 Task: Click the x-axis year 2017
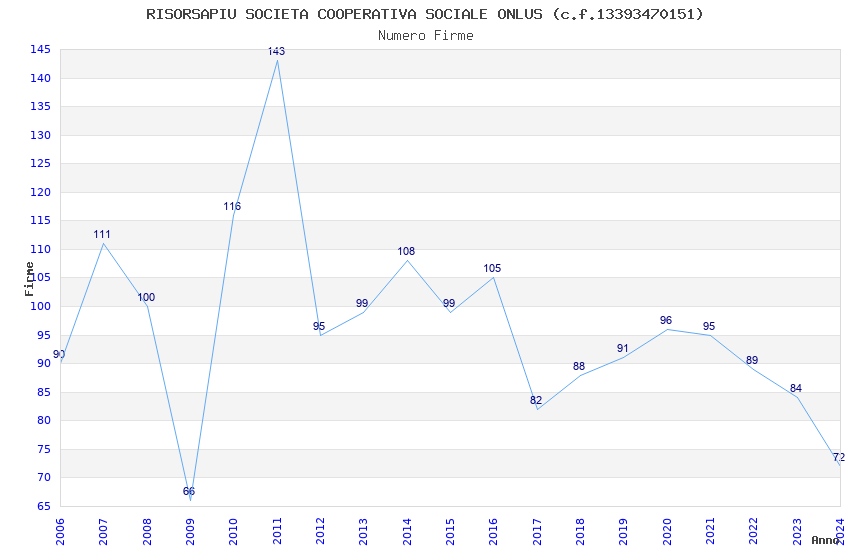click(x=537, y=532)
